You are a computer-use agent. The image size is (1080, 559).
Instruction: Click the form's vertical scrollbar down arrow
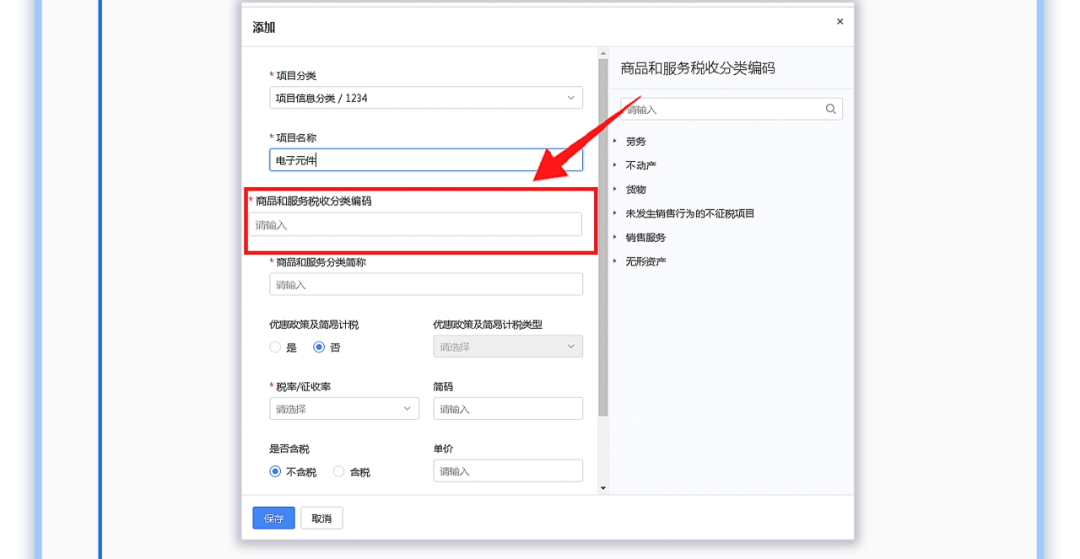tap(602, 487)
